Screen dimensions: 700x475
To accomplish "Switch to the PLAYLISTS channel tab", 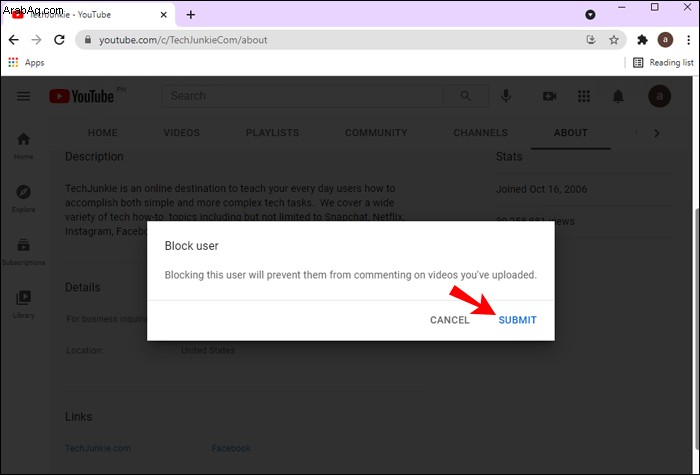I will tap(272, 133).
